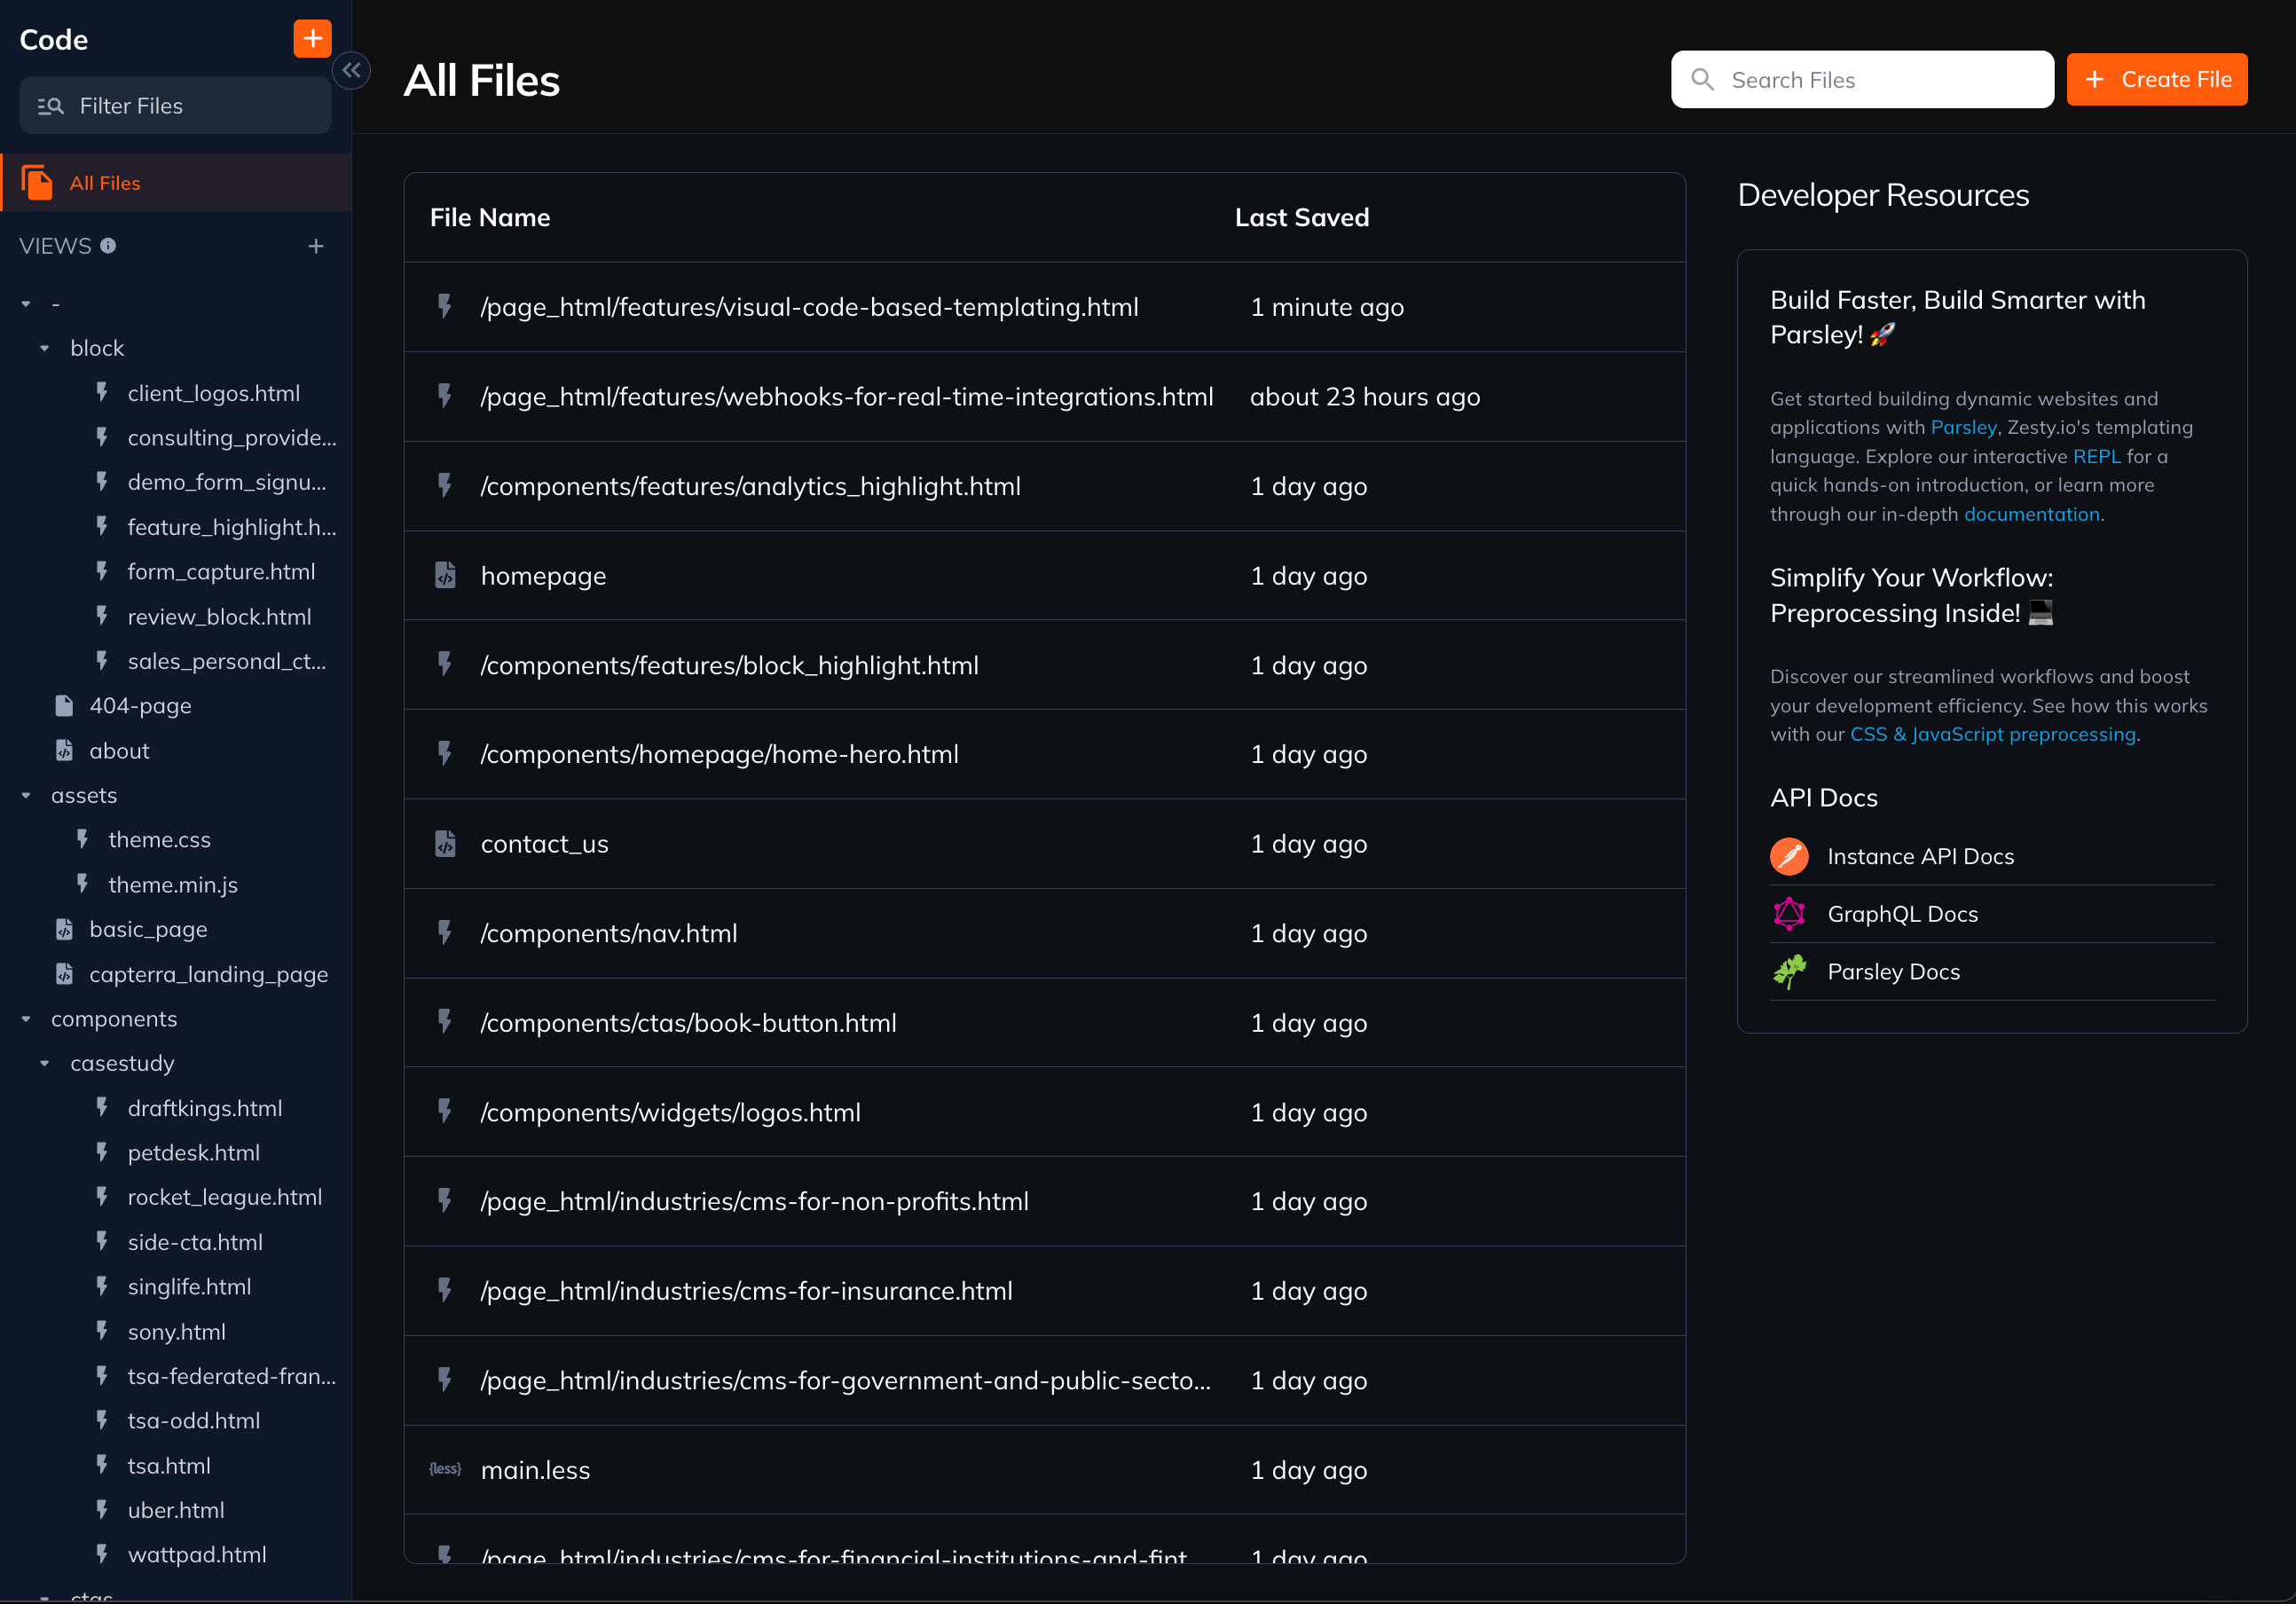Collapse the components folder
The image size is (2296, 1604).
26,1019
